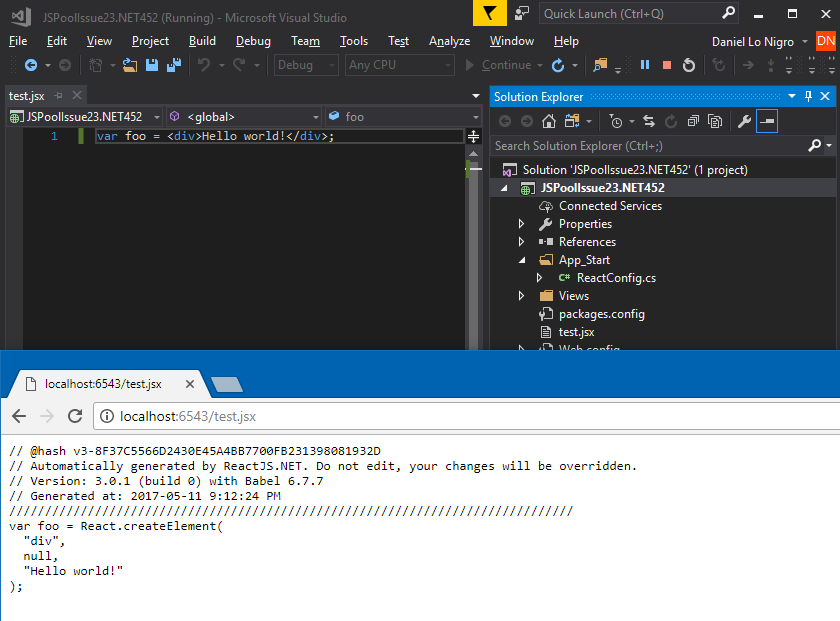Click Sync with Active Document icon
840x621 pixels.
pyautogui.click(x=649, y=122)
